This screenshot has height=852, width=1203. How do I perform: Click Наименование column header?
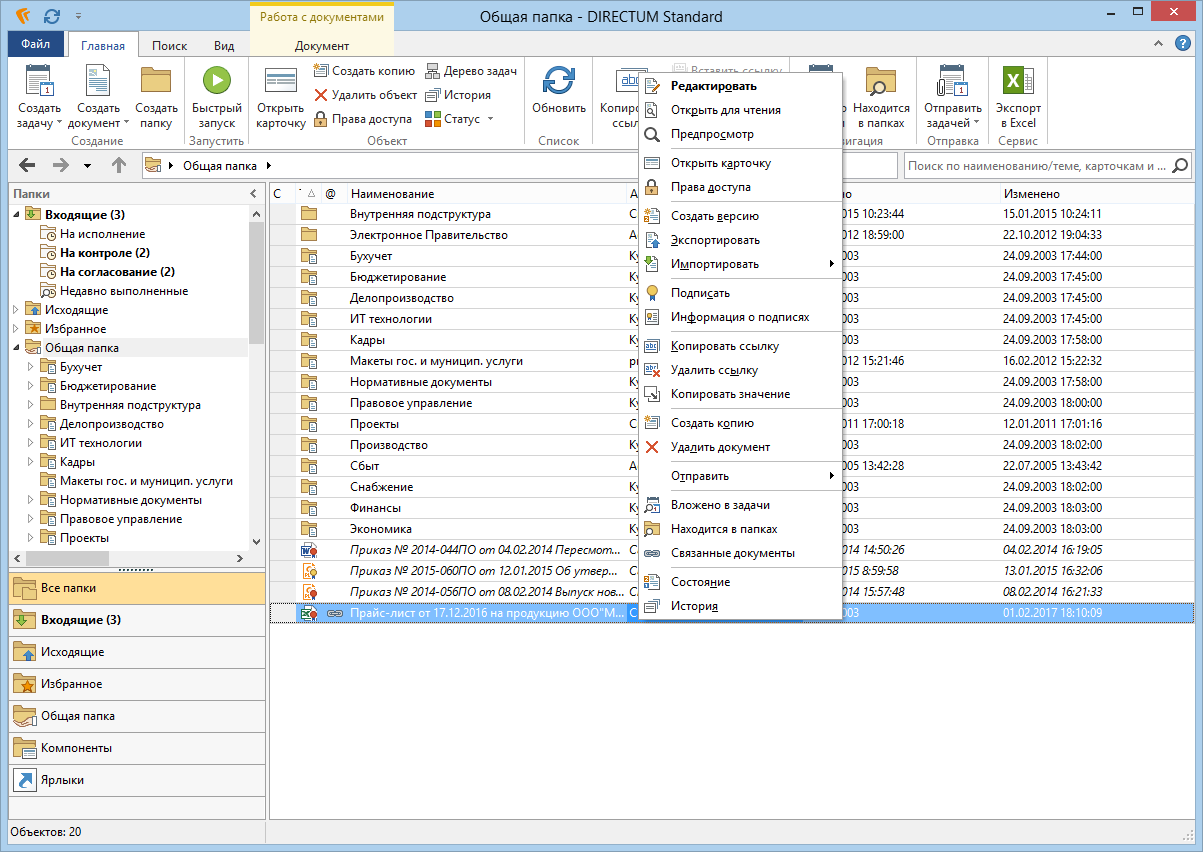pyautogui.click(x=486, y=194)
